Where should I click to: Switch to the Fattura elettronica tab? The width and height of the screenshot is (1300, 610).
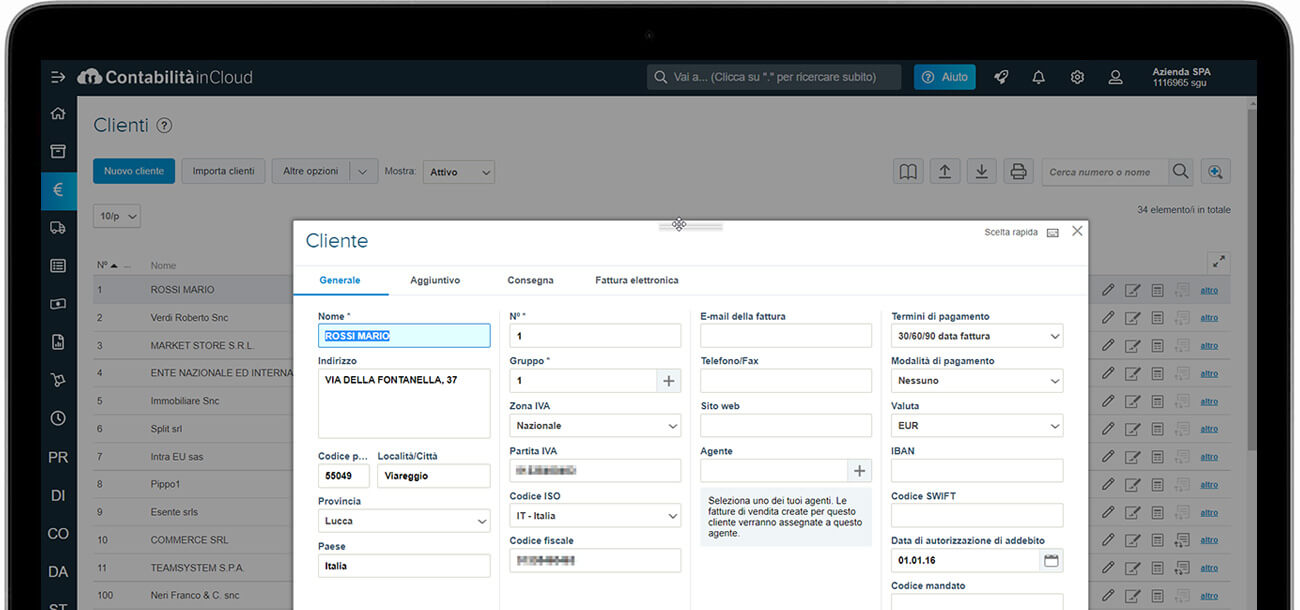click(637, 281)
